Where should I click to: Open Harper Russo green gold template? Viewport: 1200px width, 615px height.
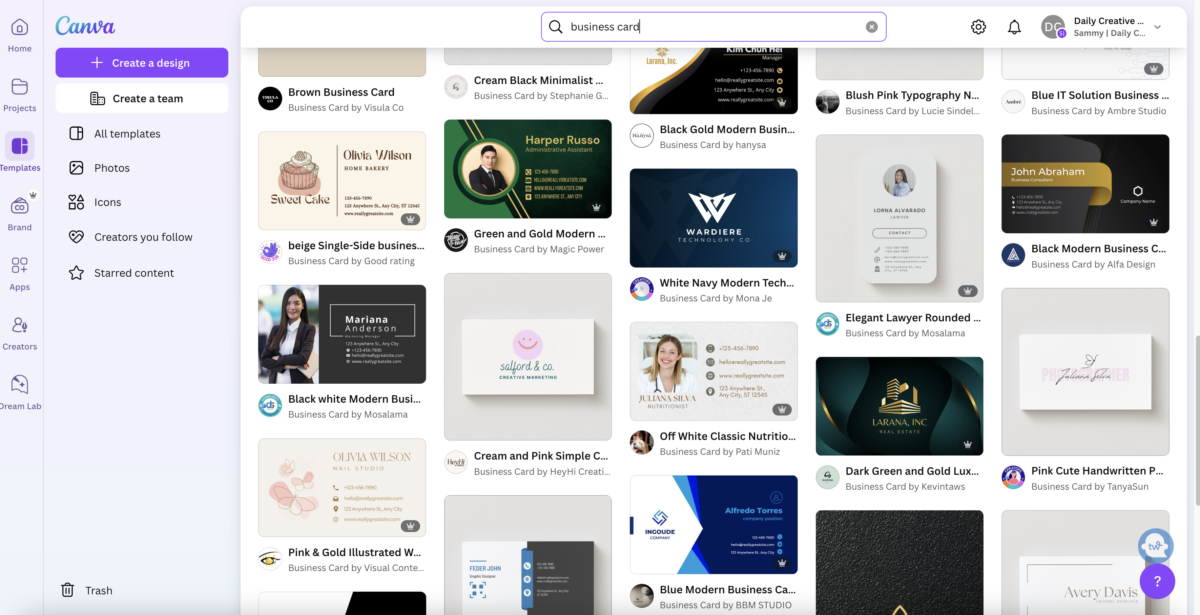coord(528,169)
